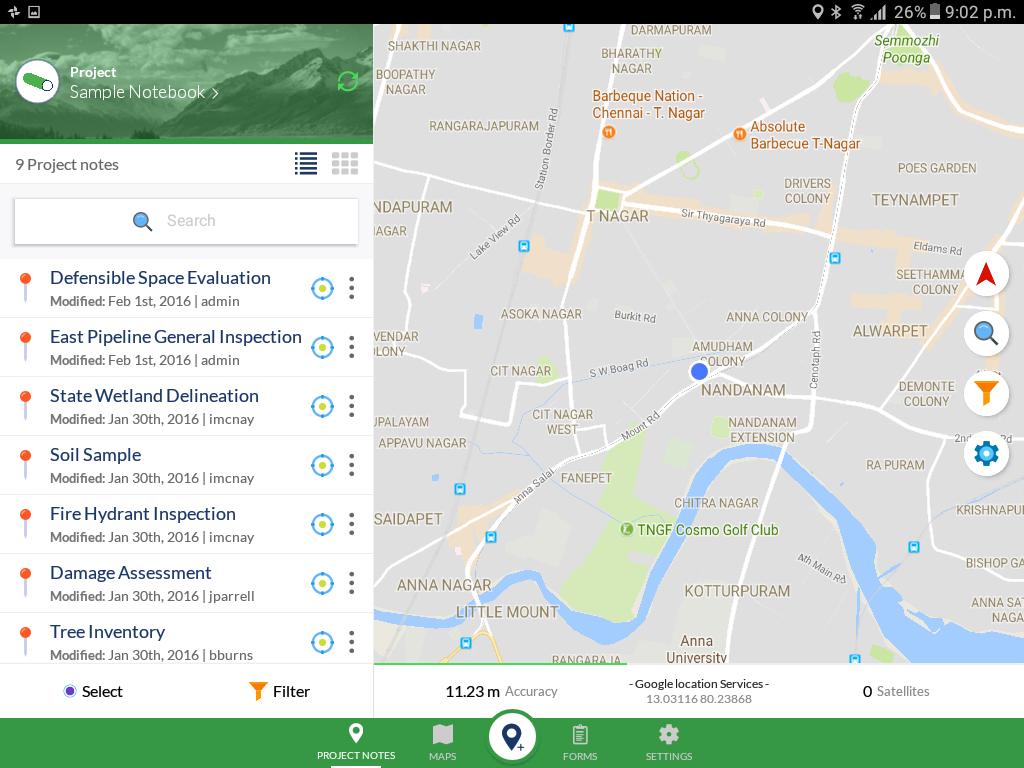Image resolution: width=1024 pixels, height=768 pixels.
Task: Click the orange map filter funnel button
Action: [985, 393]
